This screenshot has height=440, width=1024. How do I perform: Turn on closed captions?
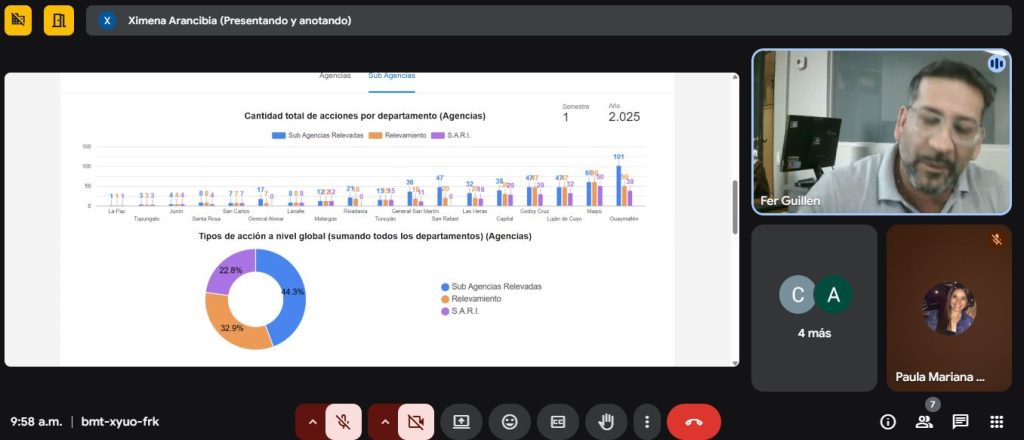(x=558, y=422)
